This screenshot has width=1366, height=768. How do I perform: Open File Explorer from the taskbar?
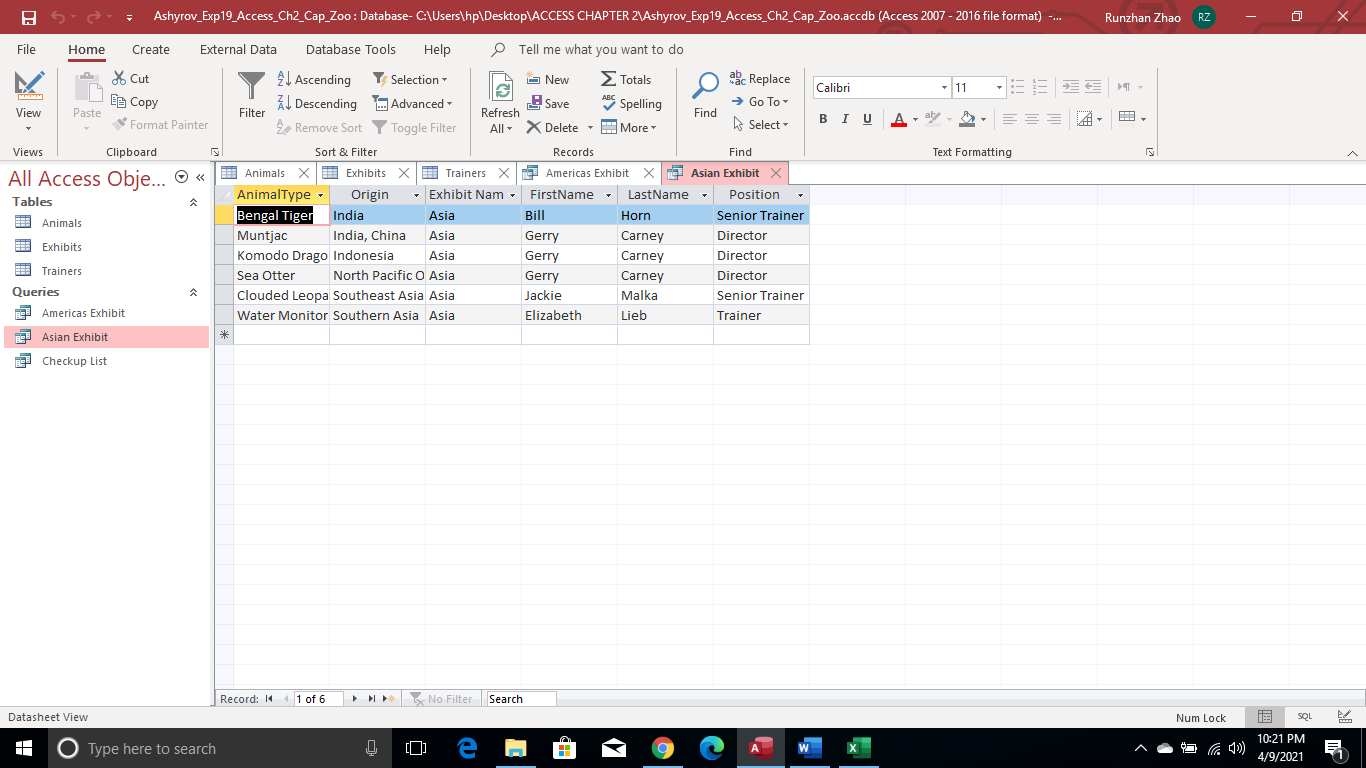(x=515, y=748)
